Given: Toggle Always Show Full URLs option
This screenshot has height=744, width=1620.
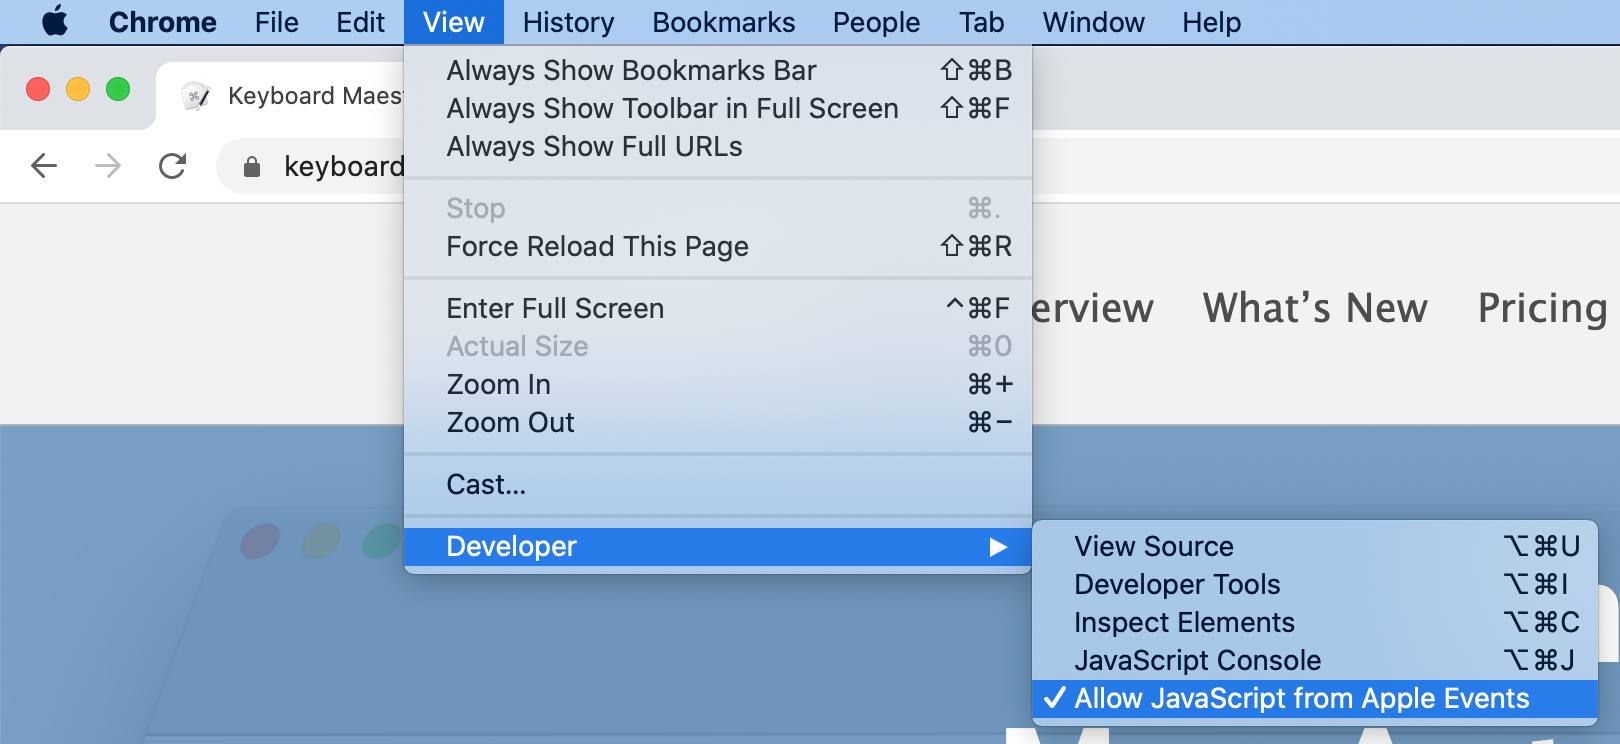Looking at the screenshot, I should pyautogui.click(x=594, y=146).
